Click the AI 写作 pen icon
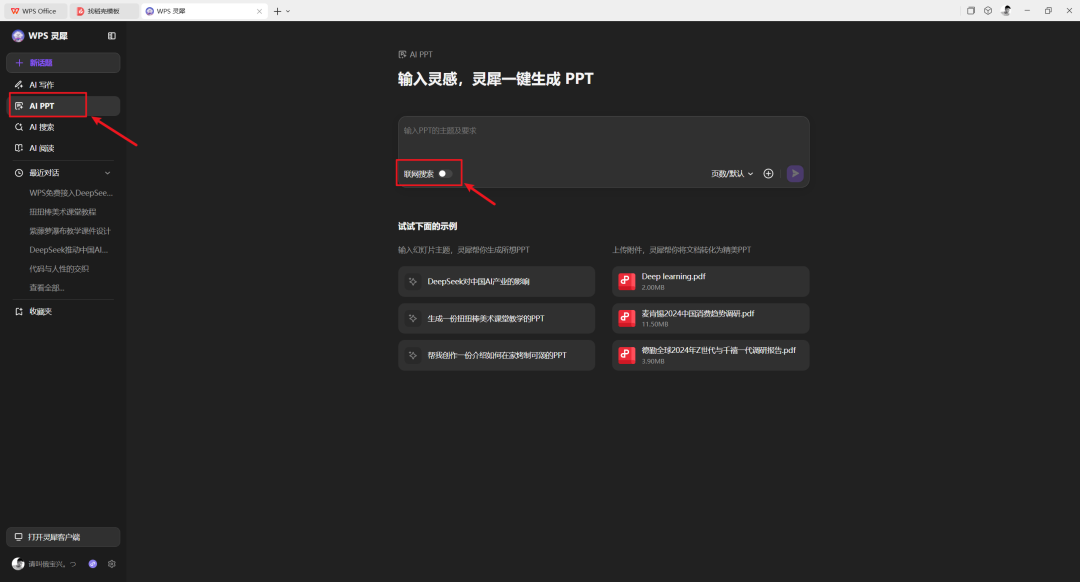The image size is (1080, 582). coord(19,85)
